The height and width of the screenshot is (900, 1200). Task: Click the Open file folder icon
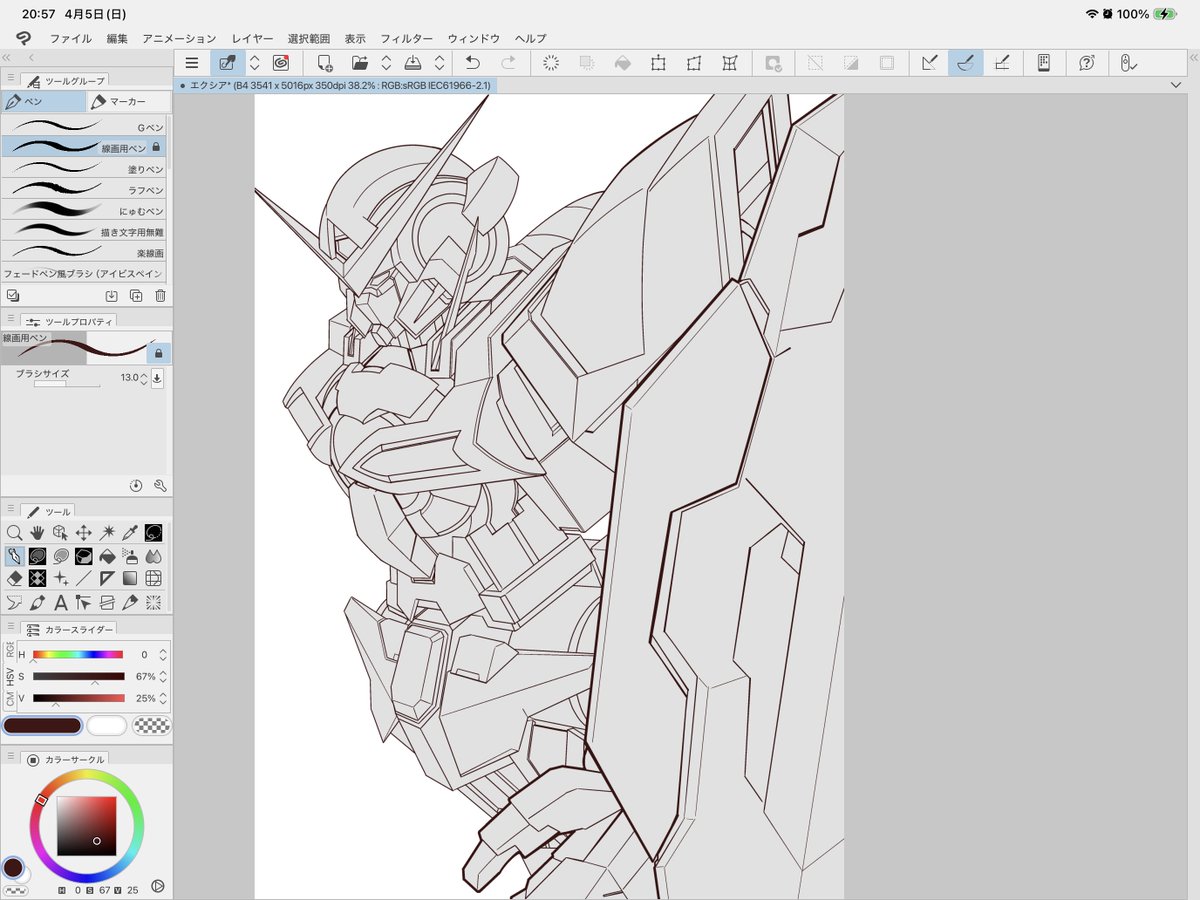360,63
